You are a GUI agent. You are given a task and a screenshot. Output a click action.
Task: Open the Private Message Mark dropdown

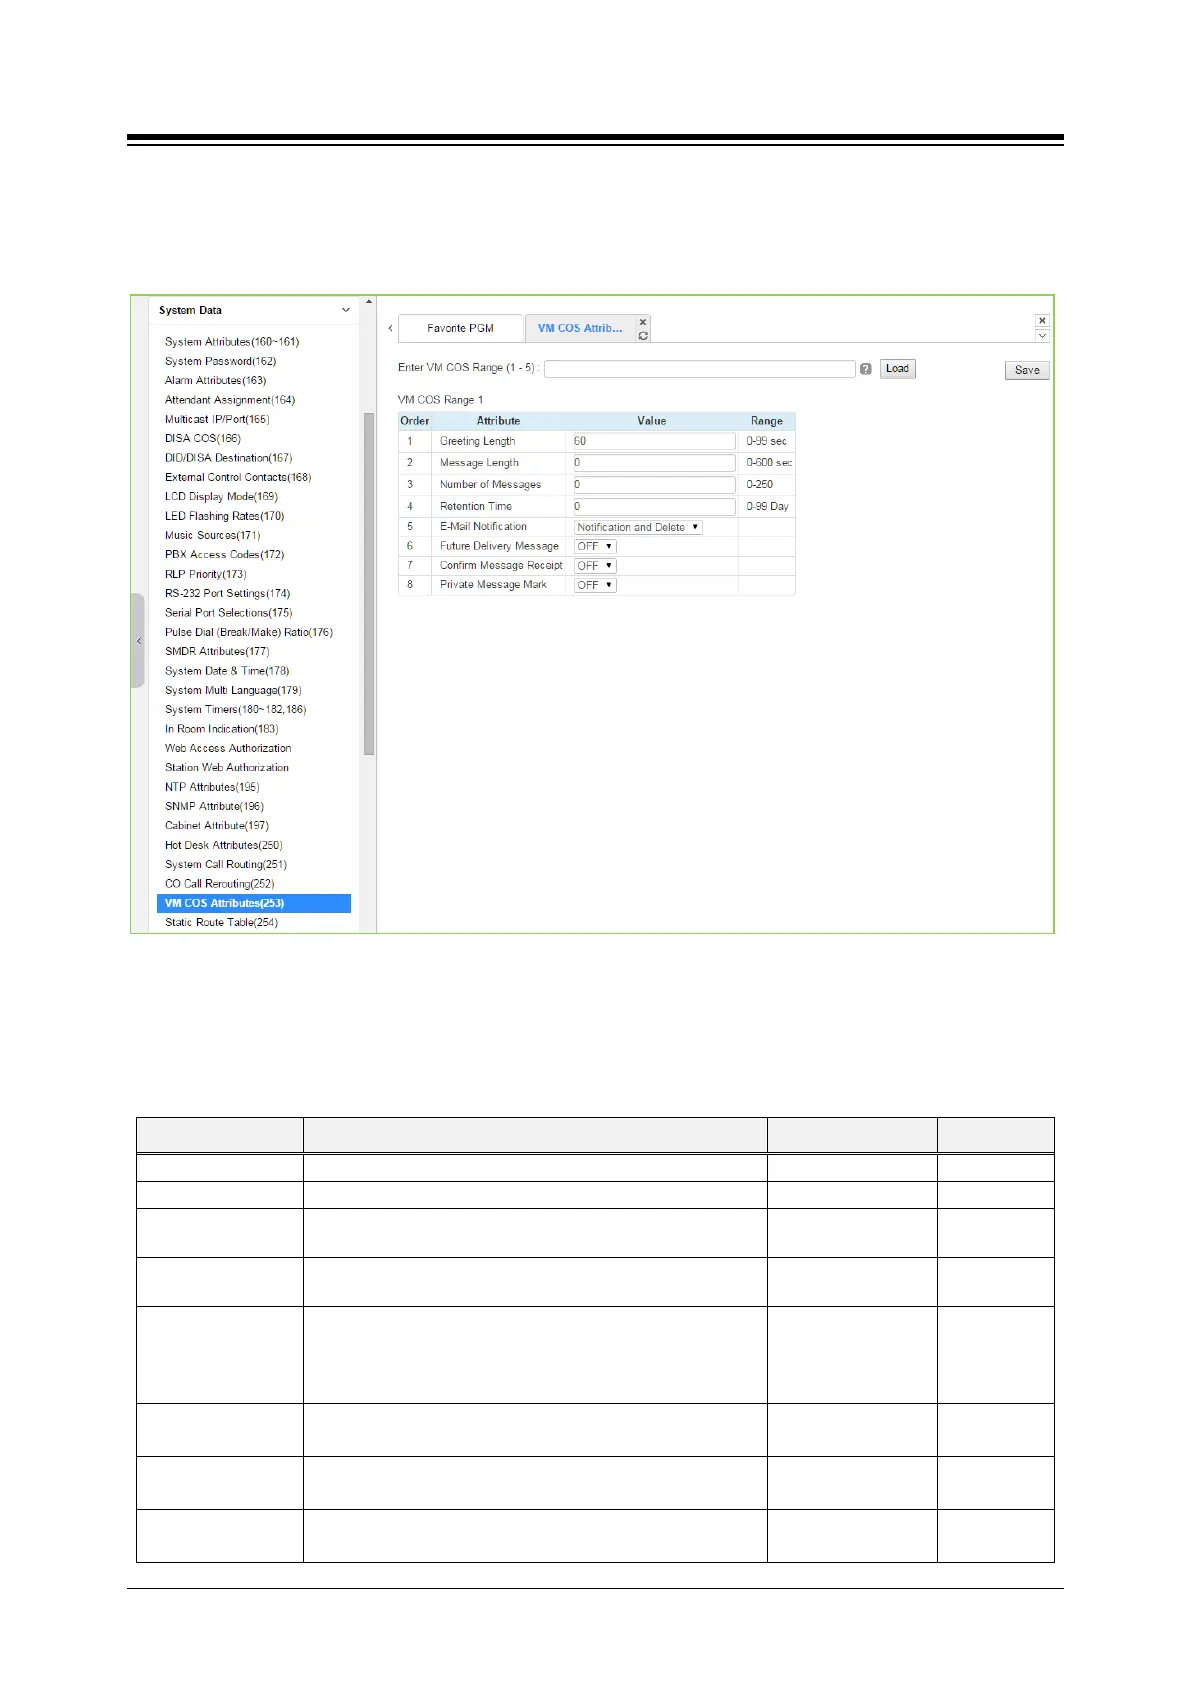click(595, 585)
